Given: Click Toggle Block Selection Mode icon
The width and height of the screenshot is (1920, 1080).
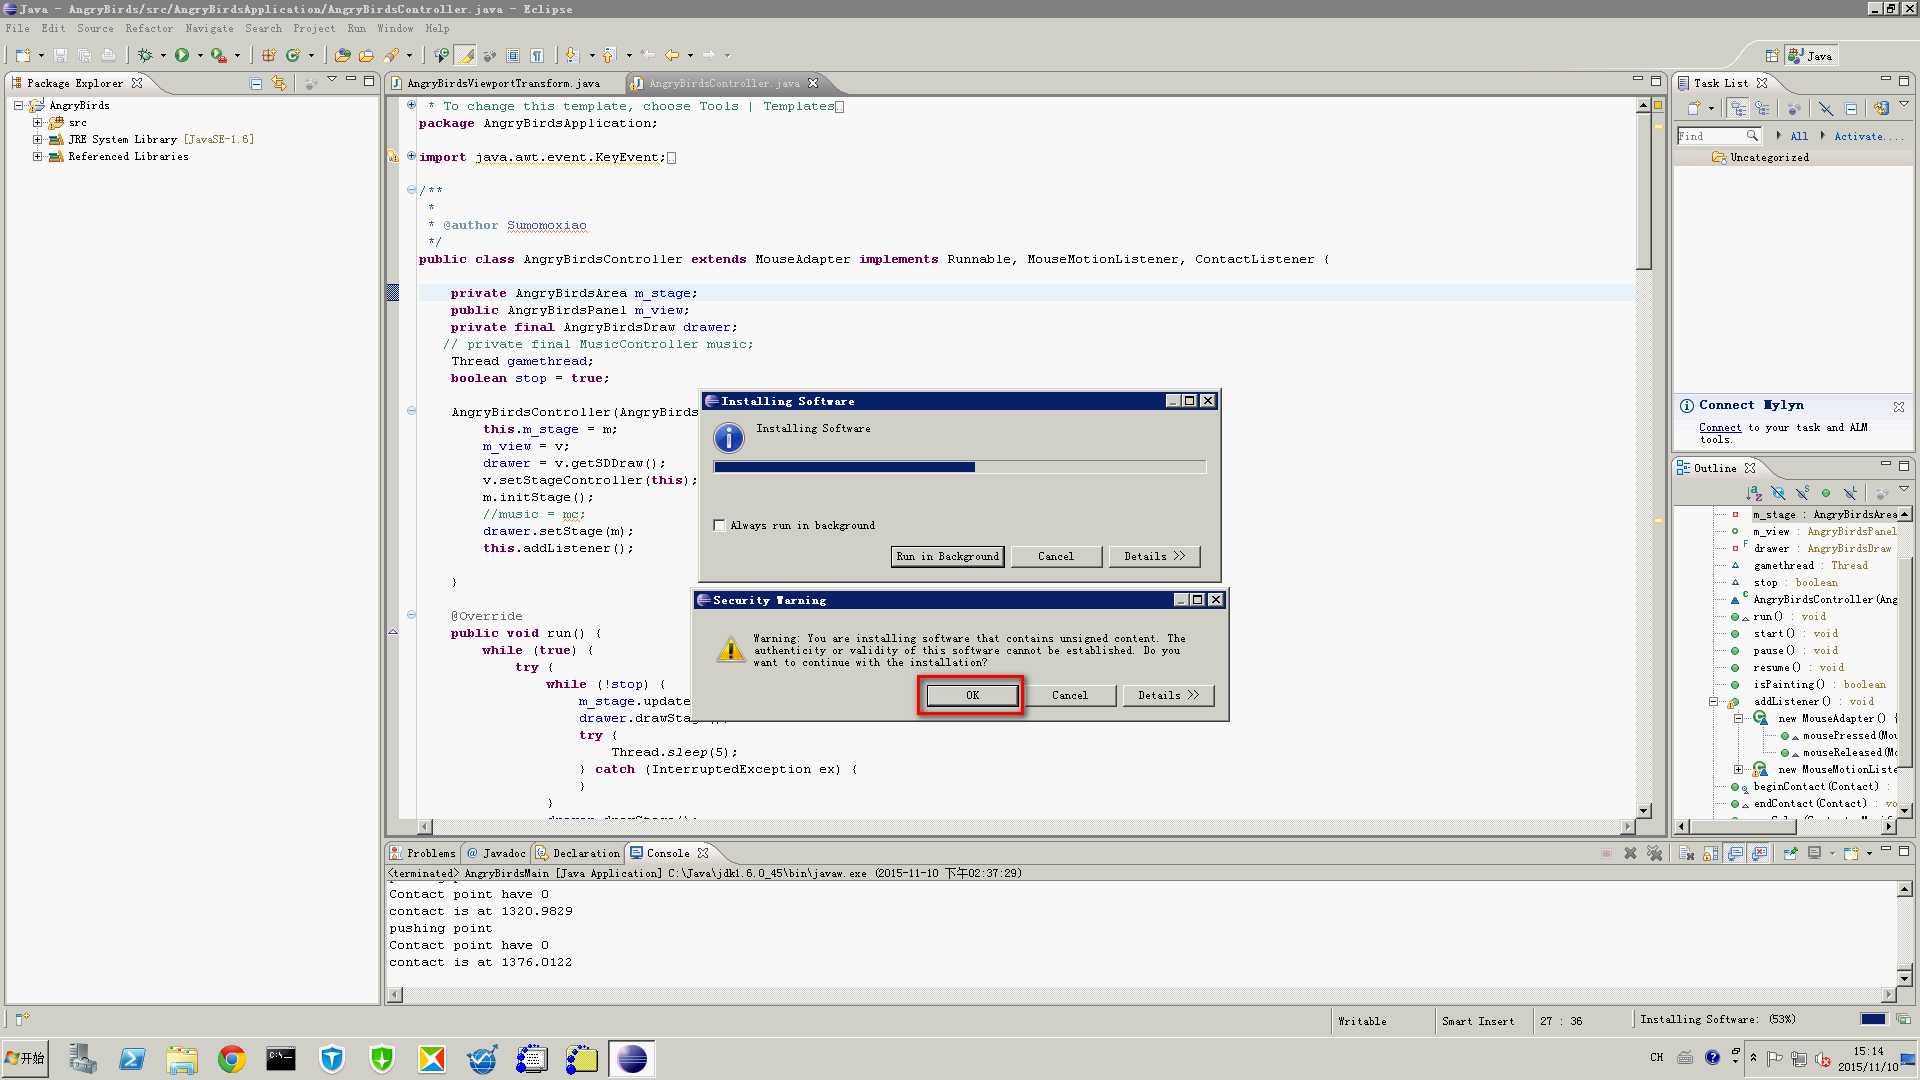Looking at the screenshot, I should coord(513,55).
